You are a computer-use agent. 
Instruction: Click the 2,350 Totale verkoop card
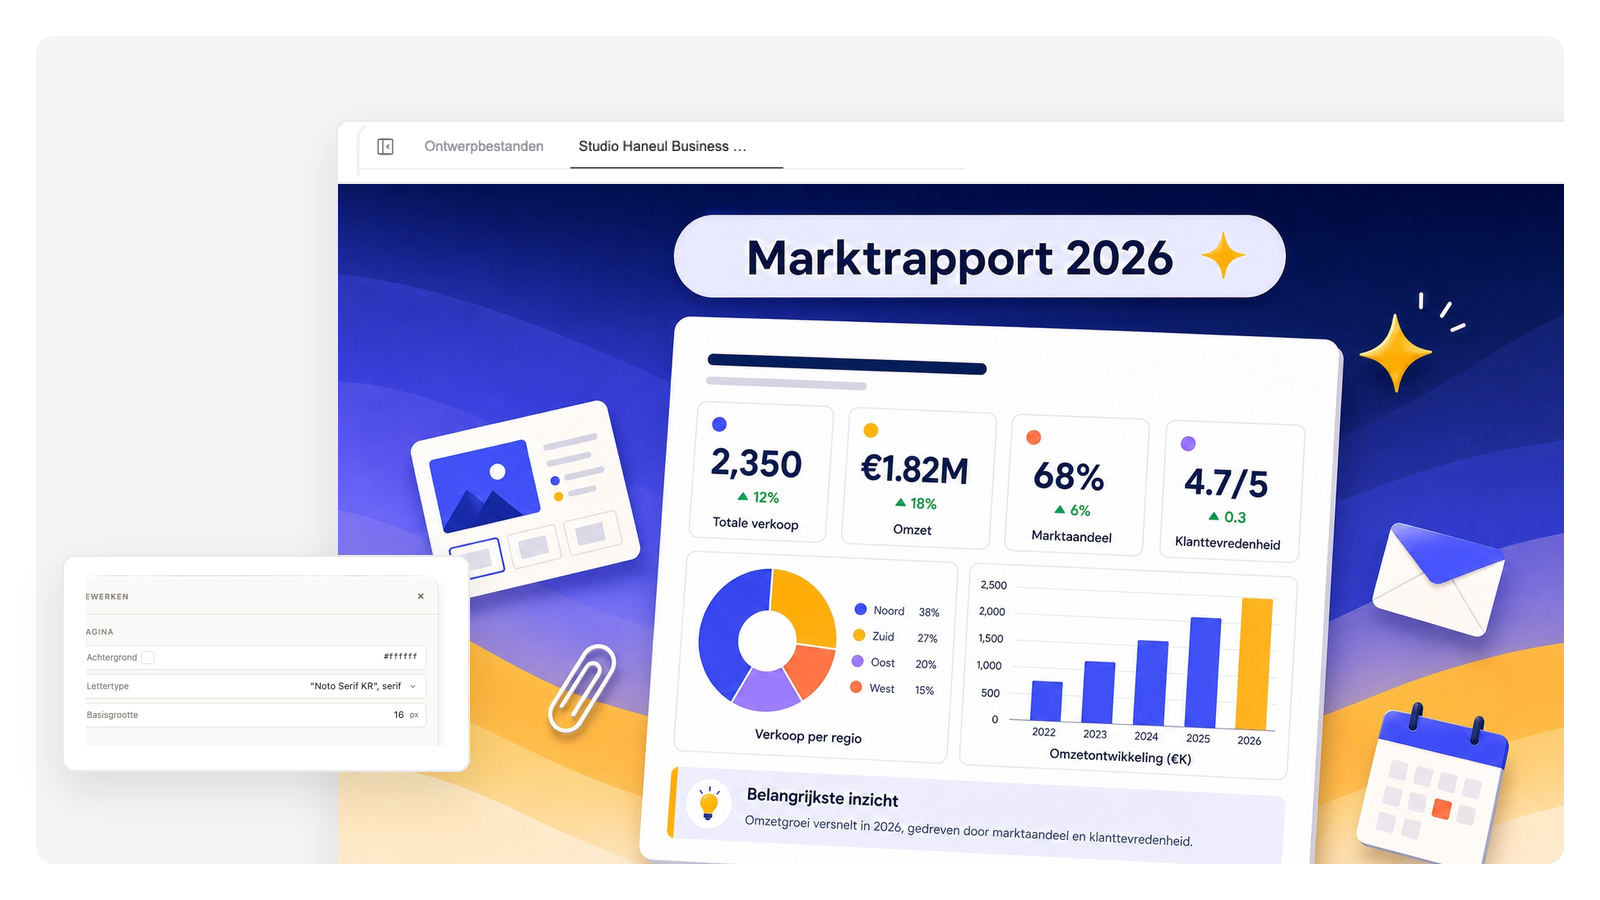point(759,472)
